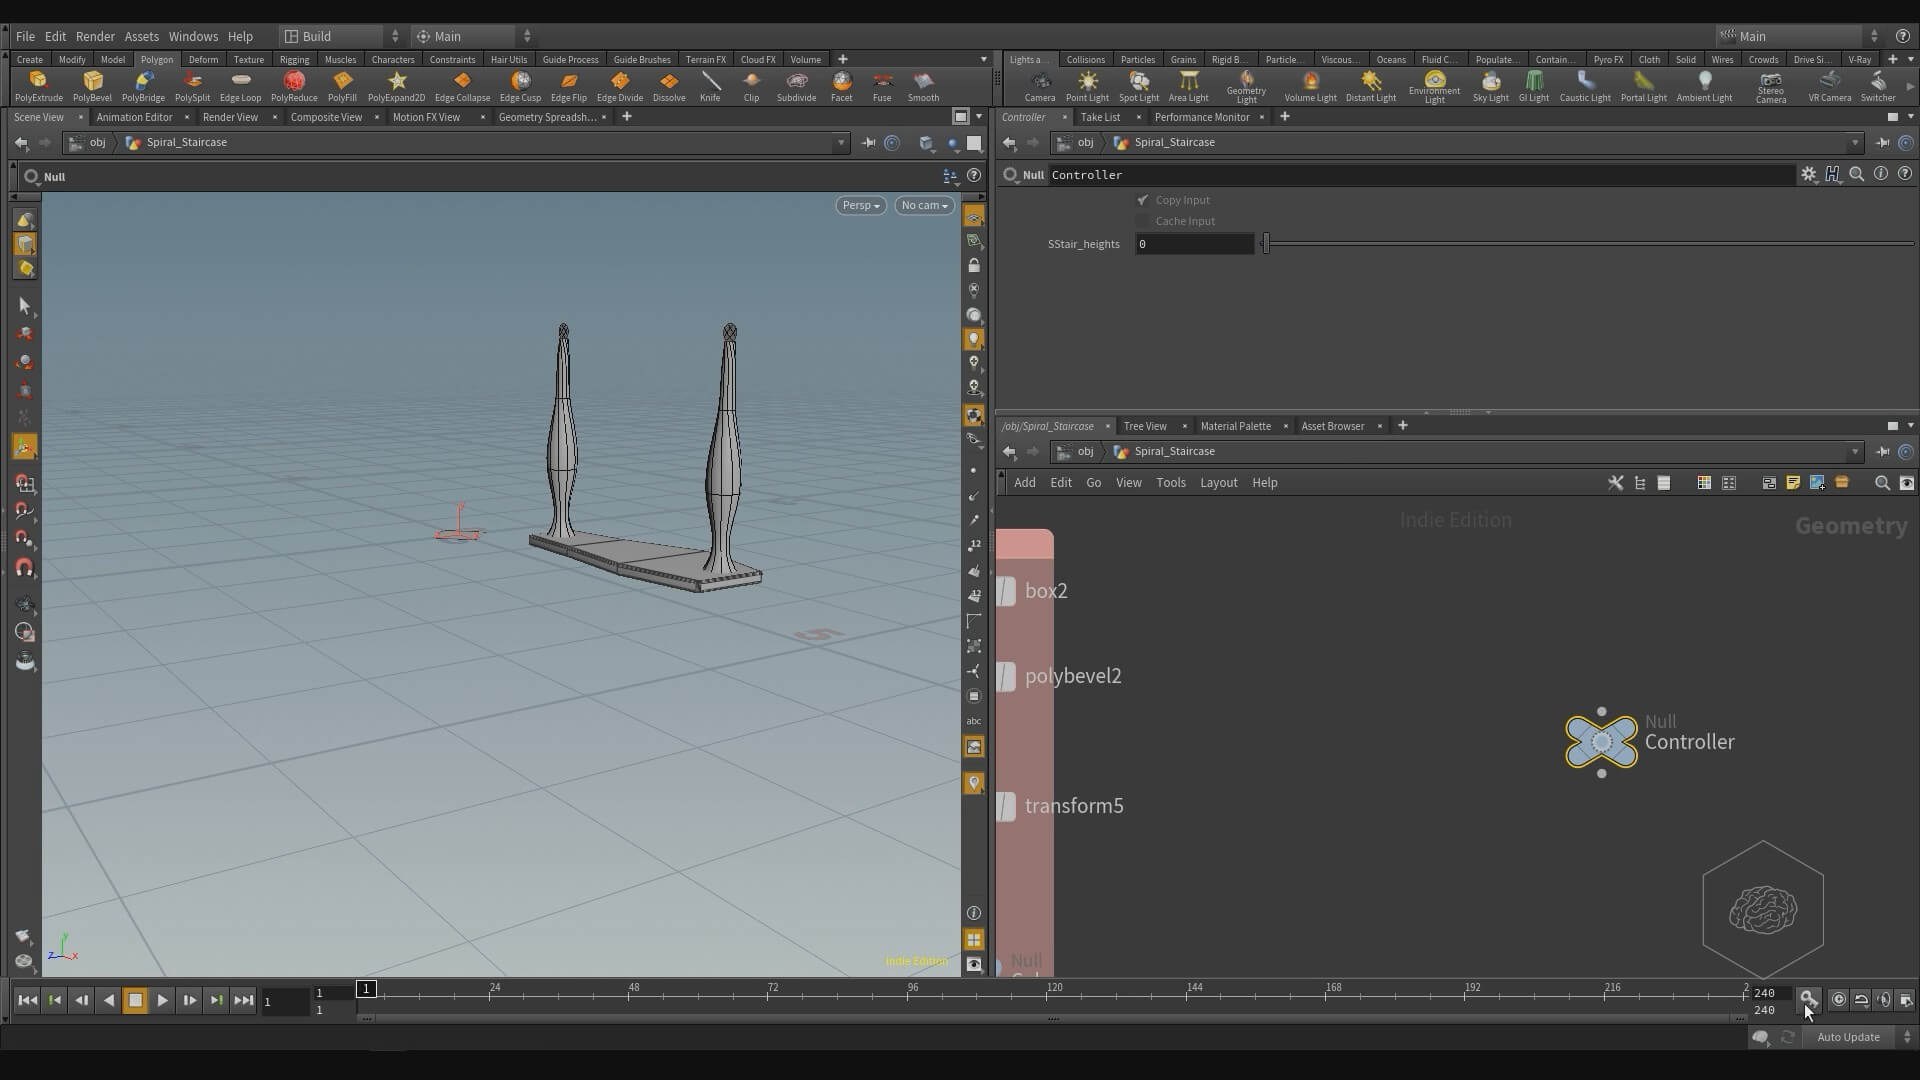Switch to the Geometry Spreadsheet tab
The image size is (1920, 1080).
coord(546,117)
